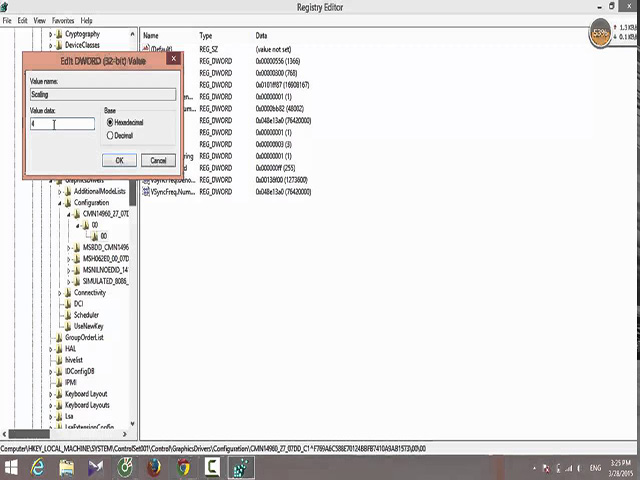Viewport: 640px width, 480px height.
Task: Click the (Default) string value icon
Action: click(146, 49)
